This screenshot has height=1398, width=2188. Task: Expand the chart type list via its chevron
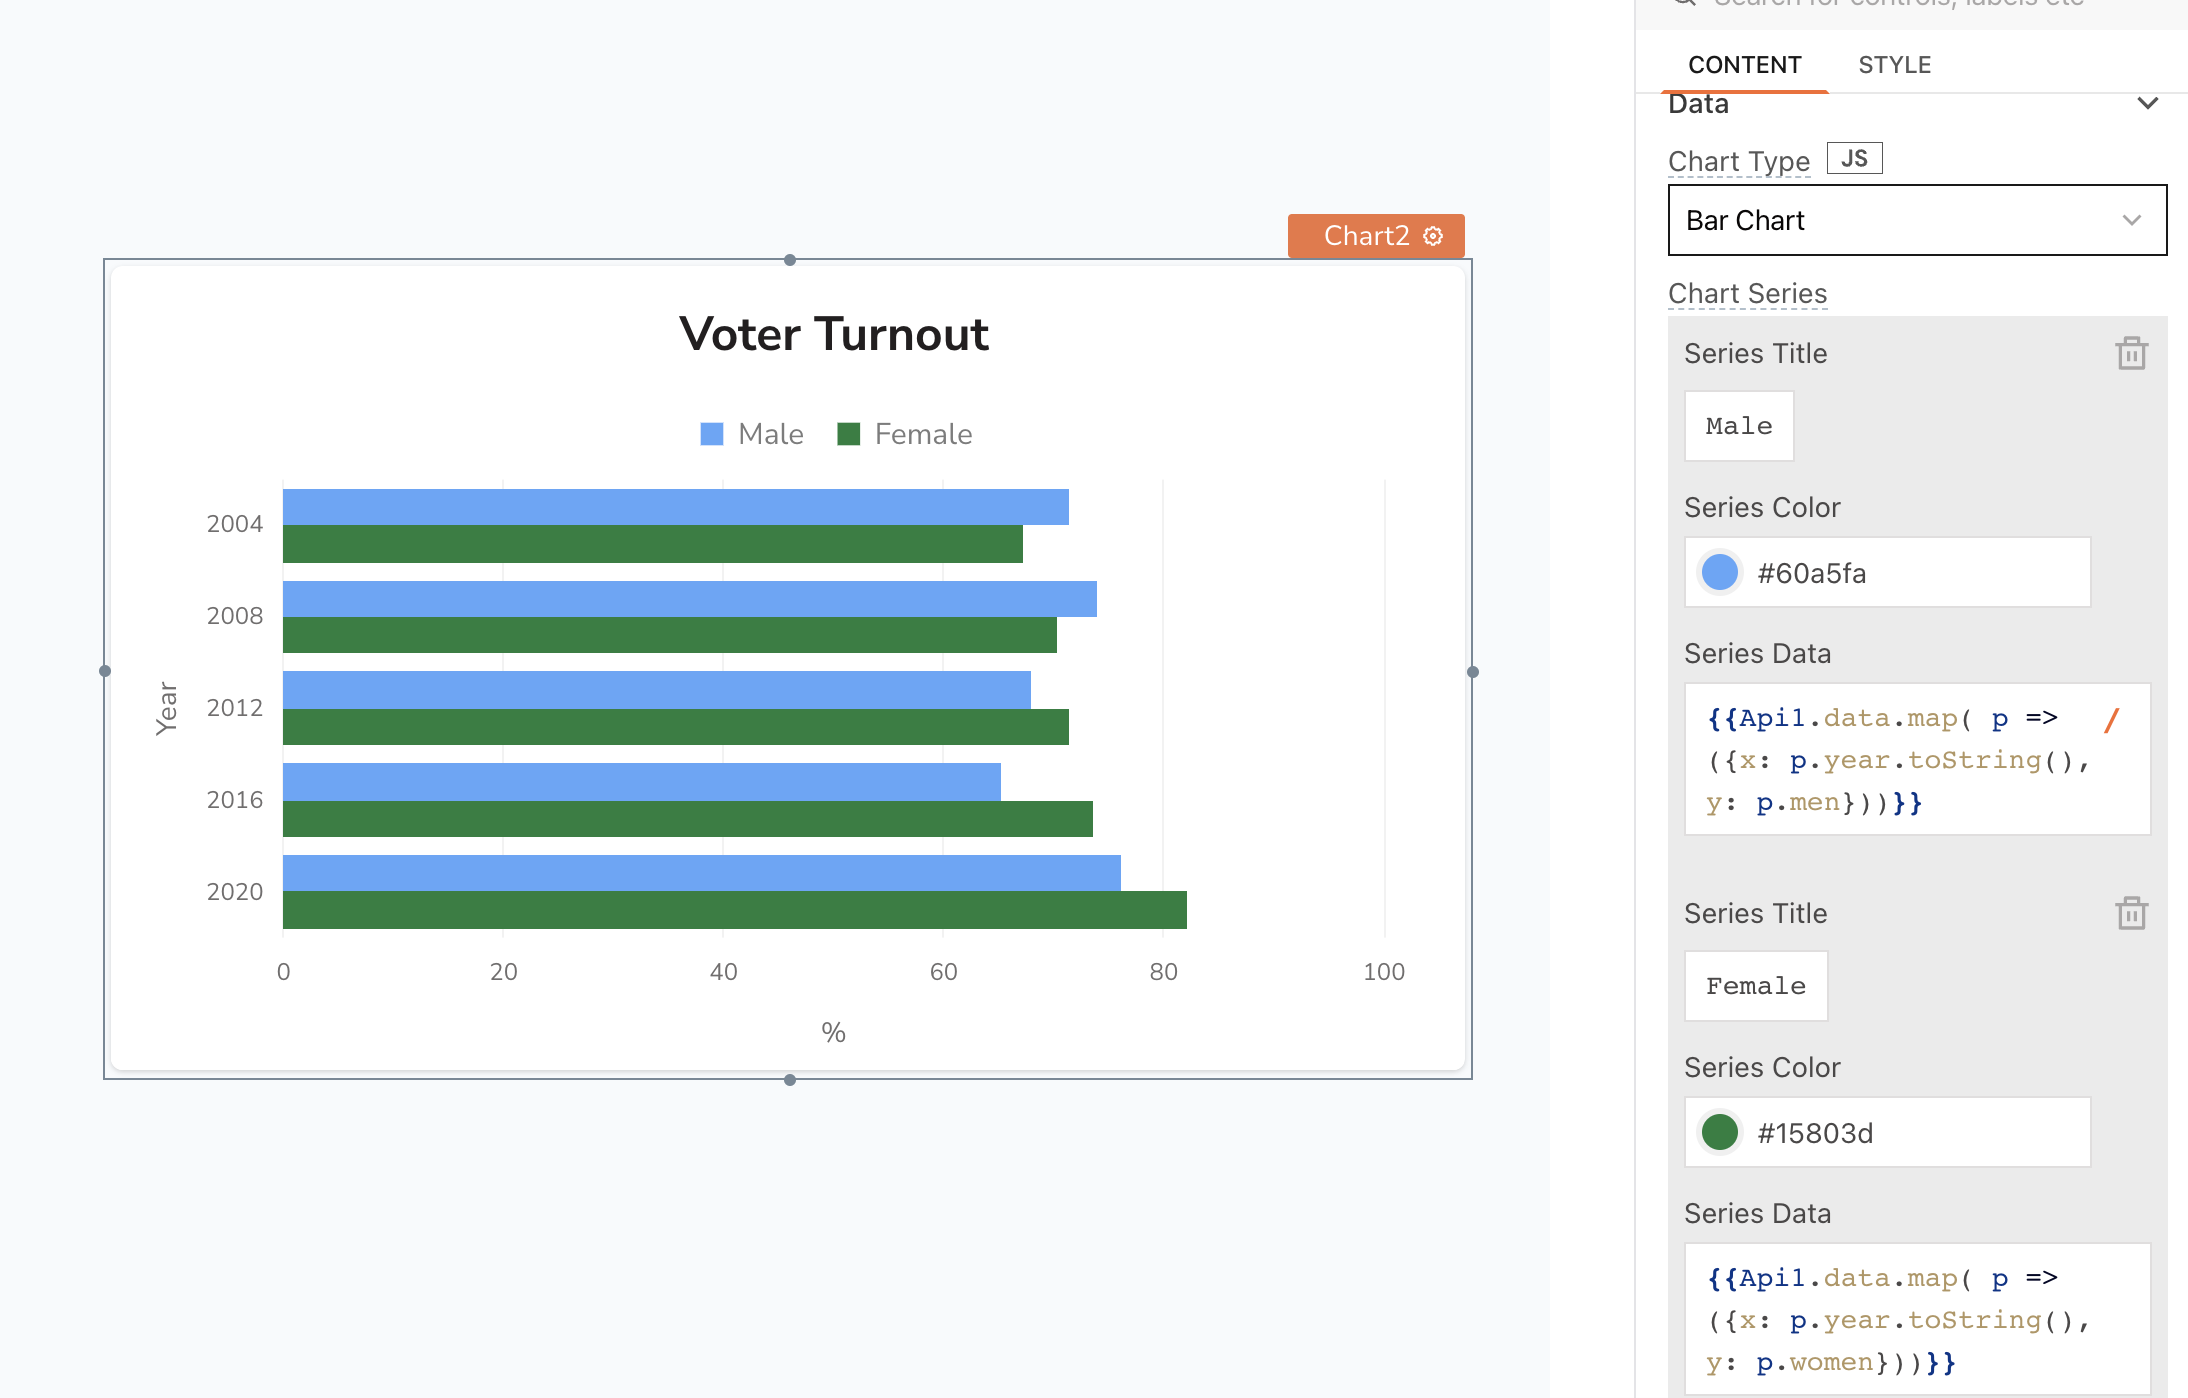click(x=2132, y=220)
